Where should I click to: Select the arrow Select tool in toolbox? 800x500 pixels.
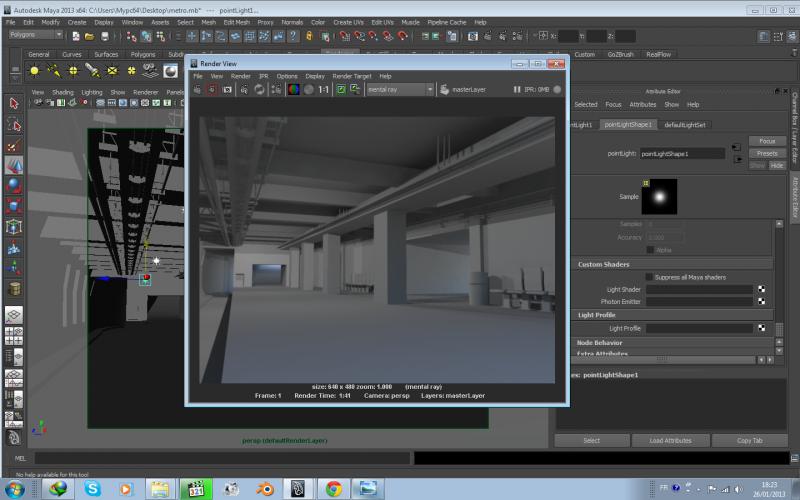tap(14, 103)
